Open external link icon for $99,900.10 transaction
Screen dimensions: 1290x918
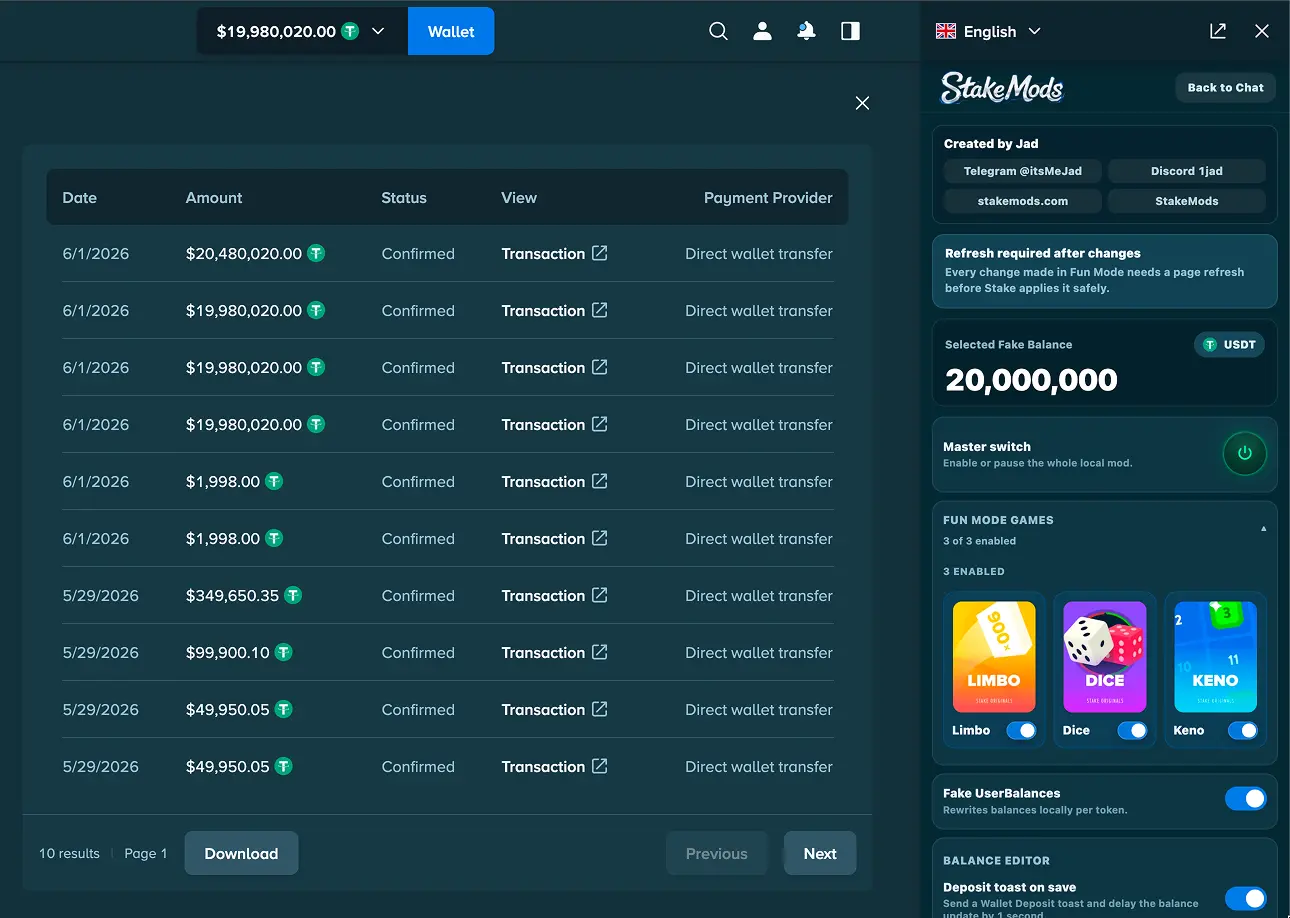[599, 652]
